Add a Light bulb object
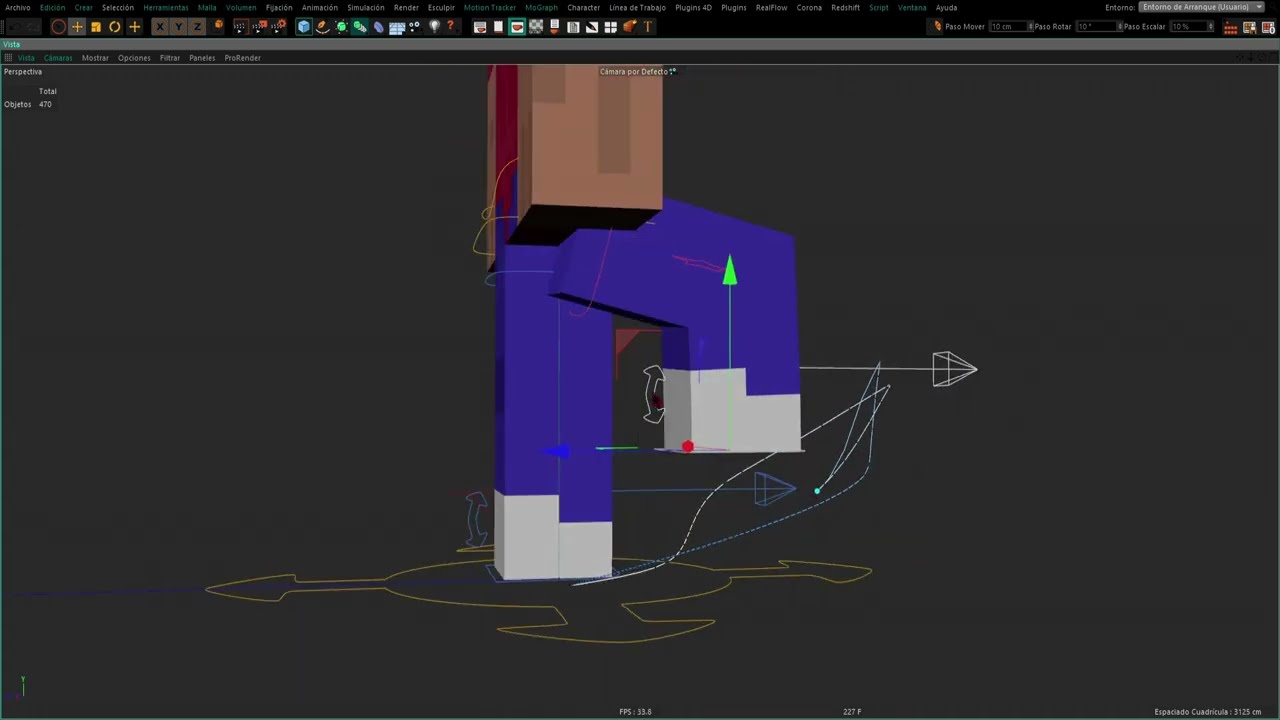1280x720 pixels. pyautogui.click(x=434, y=27)
